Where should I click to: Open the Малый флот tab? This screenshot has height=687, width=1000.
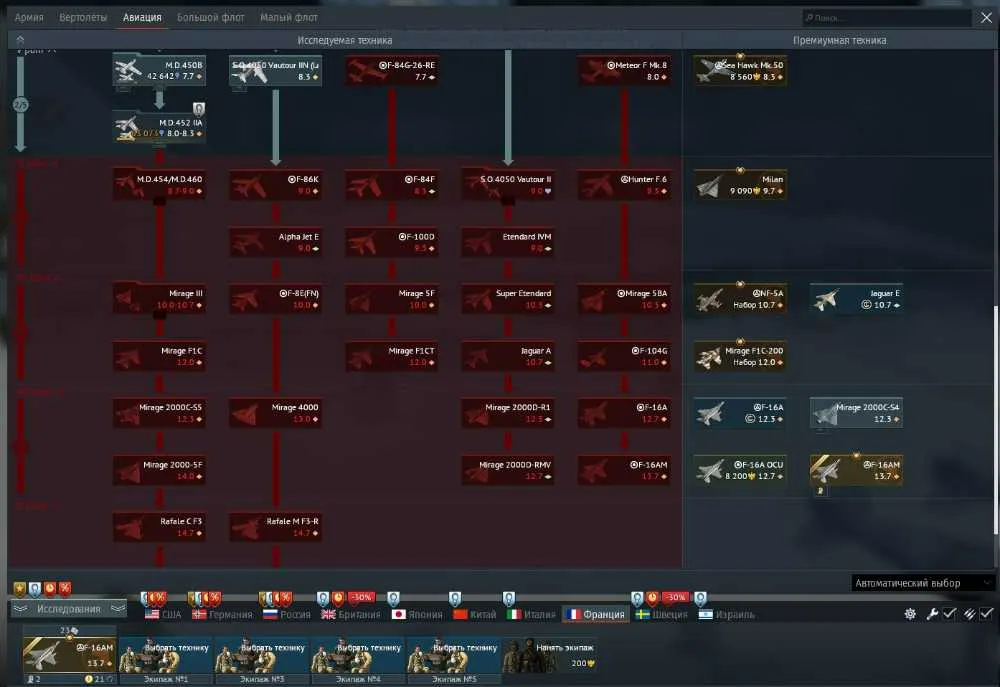(x=289, y=17)
